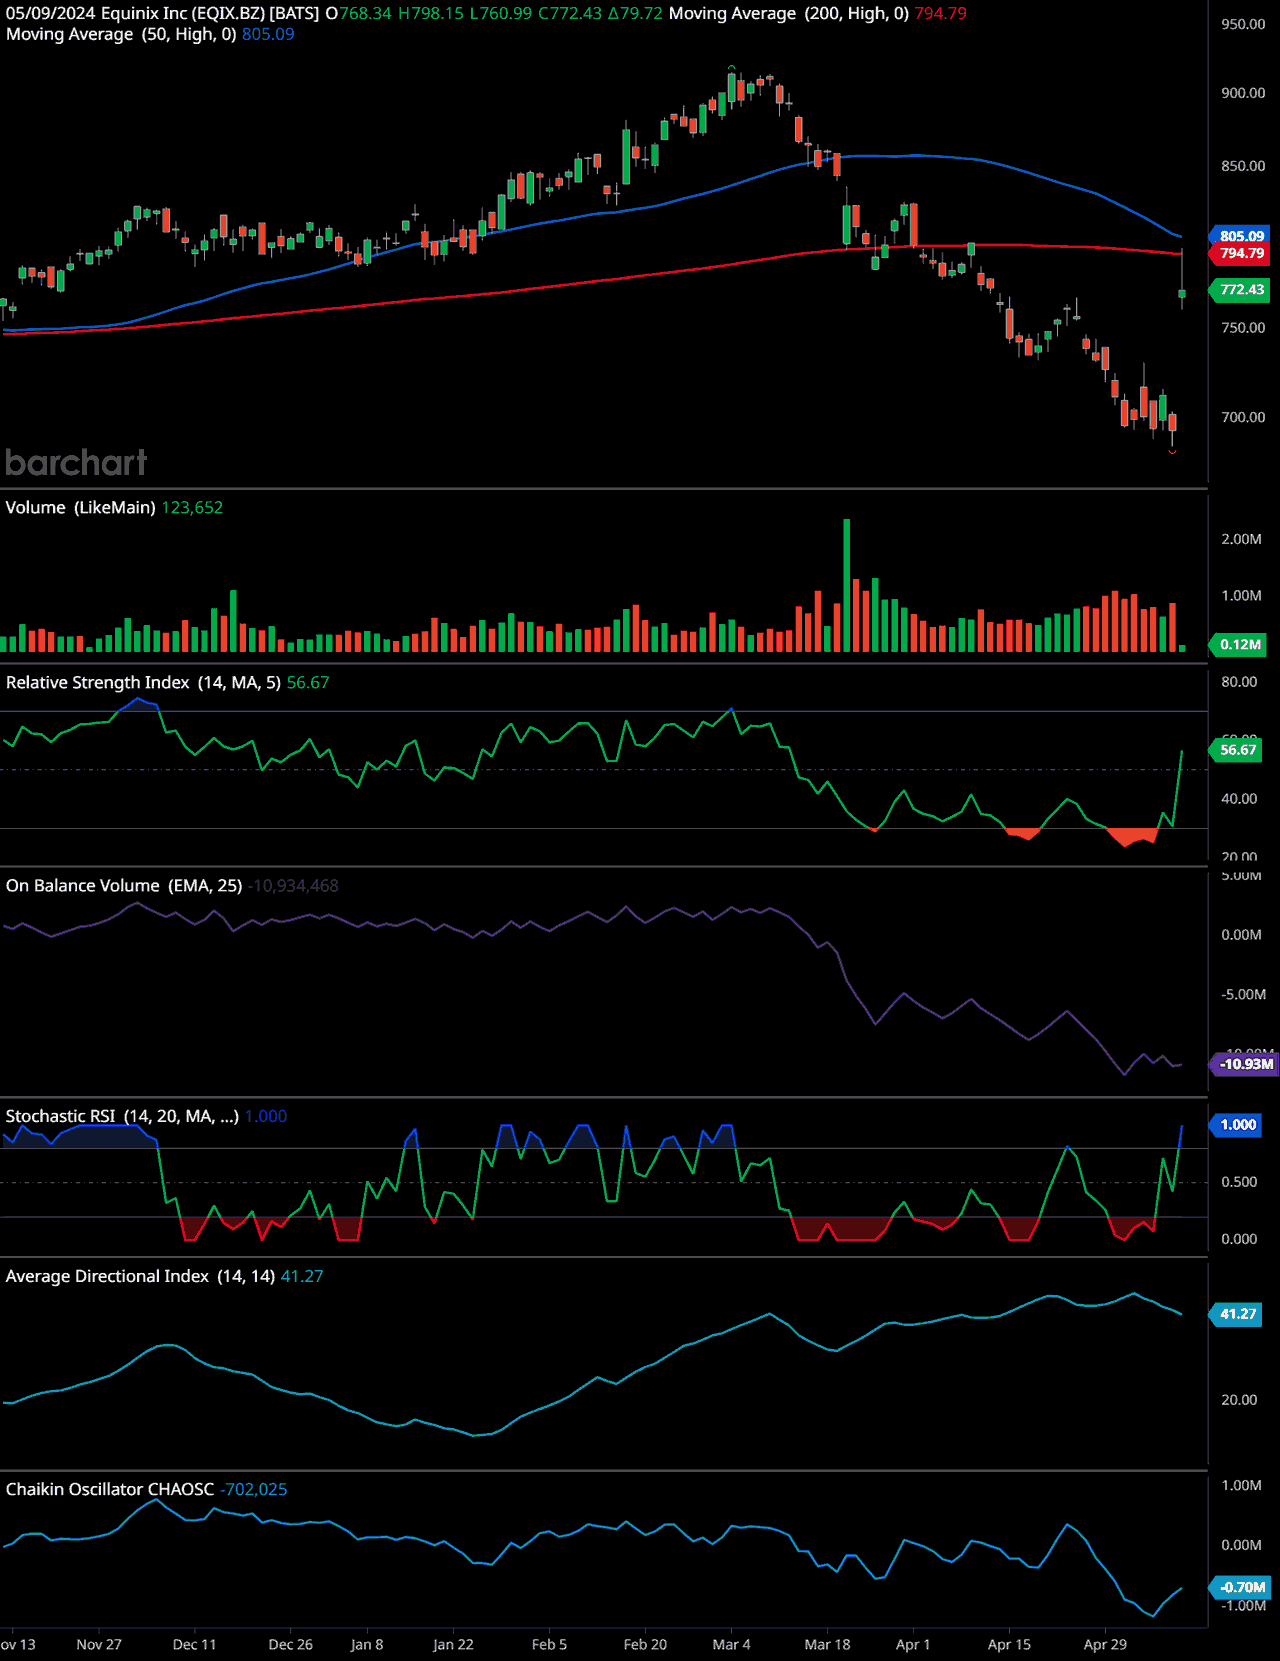Click the 123,652 volume value
The height and width of the screenshot is (1661, 1280).
(x=192, y=508)
